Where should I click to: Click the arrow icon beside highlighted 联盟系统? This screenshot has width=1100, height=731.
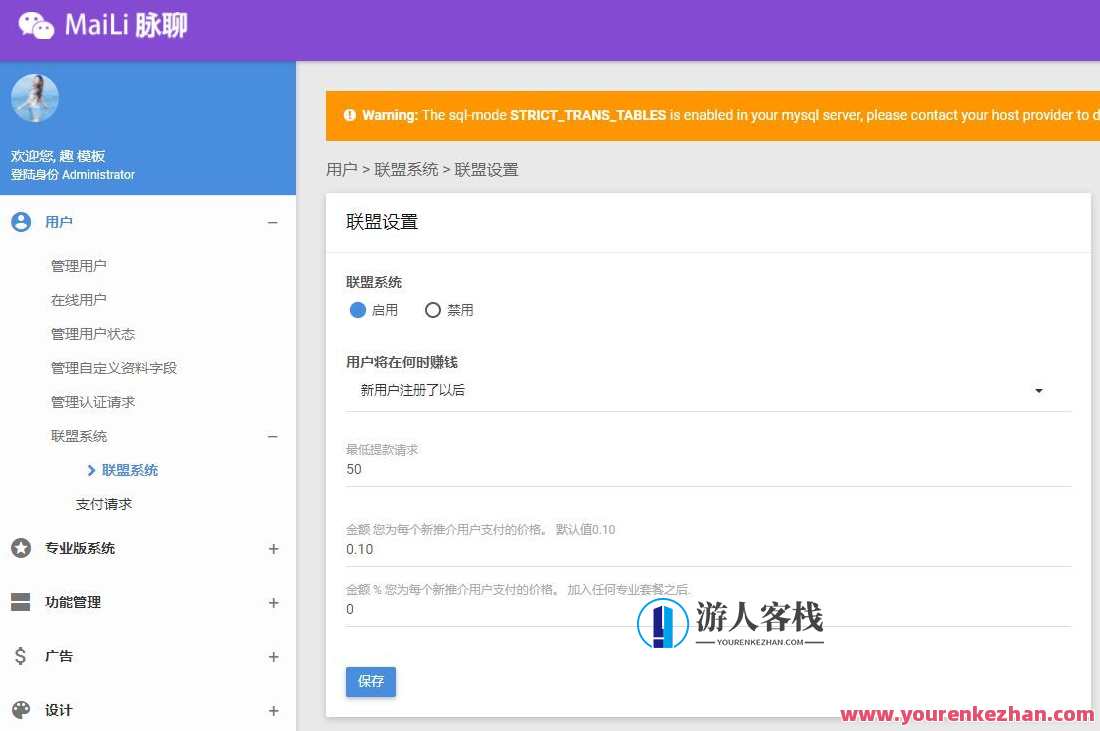[90, 470]
